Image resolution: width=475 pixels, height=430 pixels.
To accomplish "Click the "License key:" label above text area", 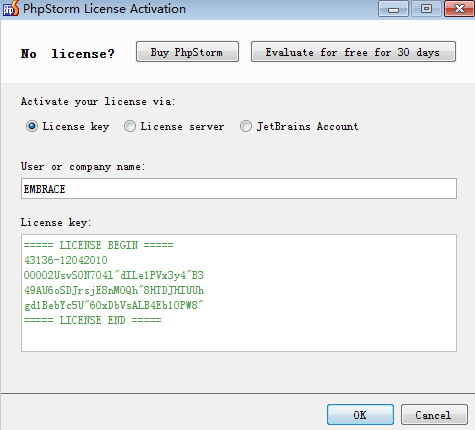I will click(x=56, y=222).
